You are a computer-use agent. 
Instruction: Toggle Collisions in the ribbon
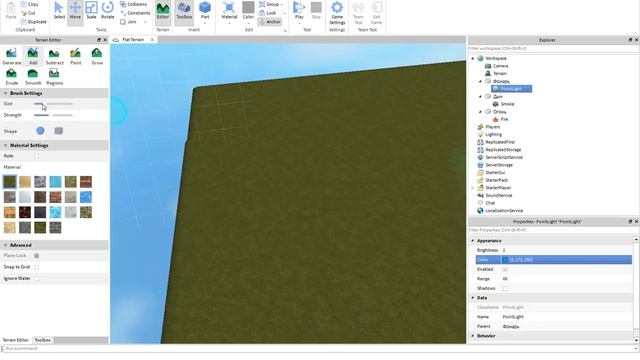[x=133, y=4]
